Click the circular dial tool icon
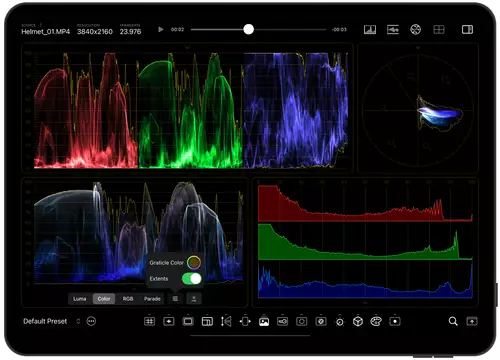This screenshot has width=500, height=360. (340, 322)
